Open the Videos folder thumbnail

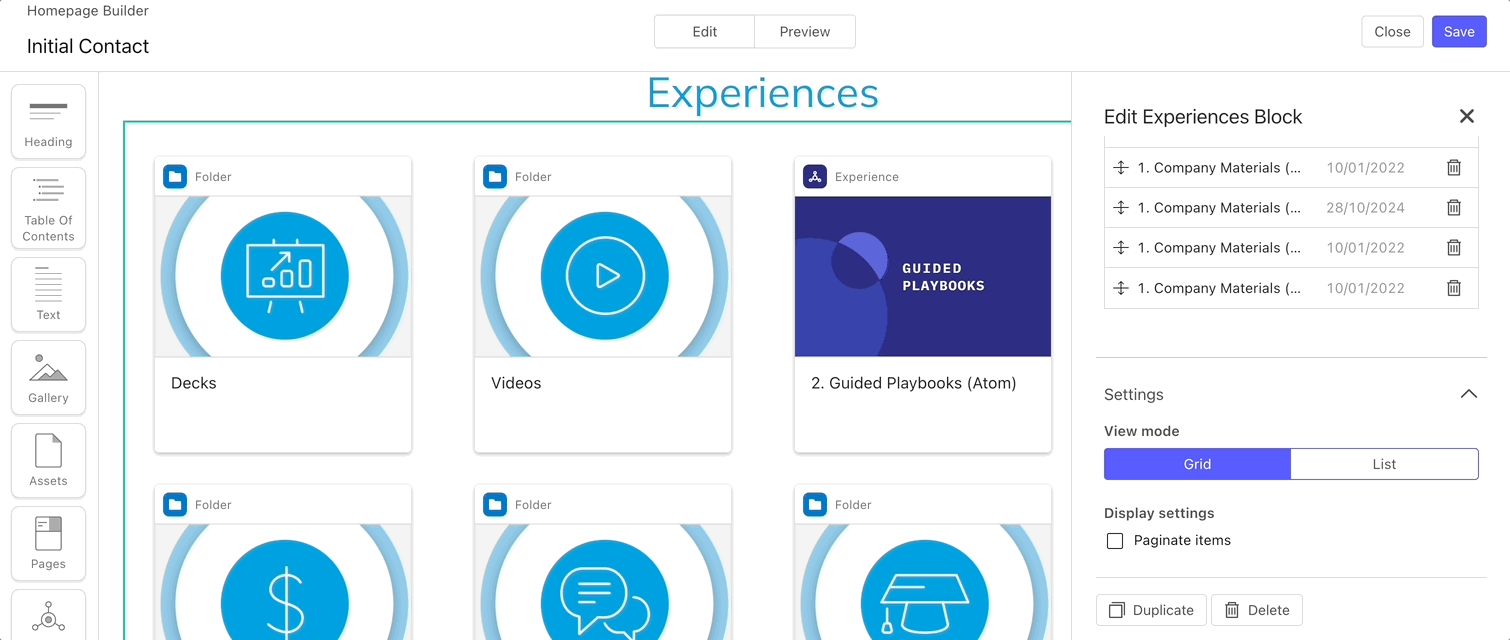point(603,277)
